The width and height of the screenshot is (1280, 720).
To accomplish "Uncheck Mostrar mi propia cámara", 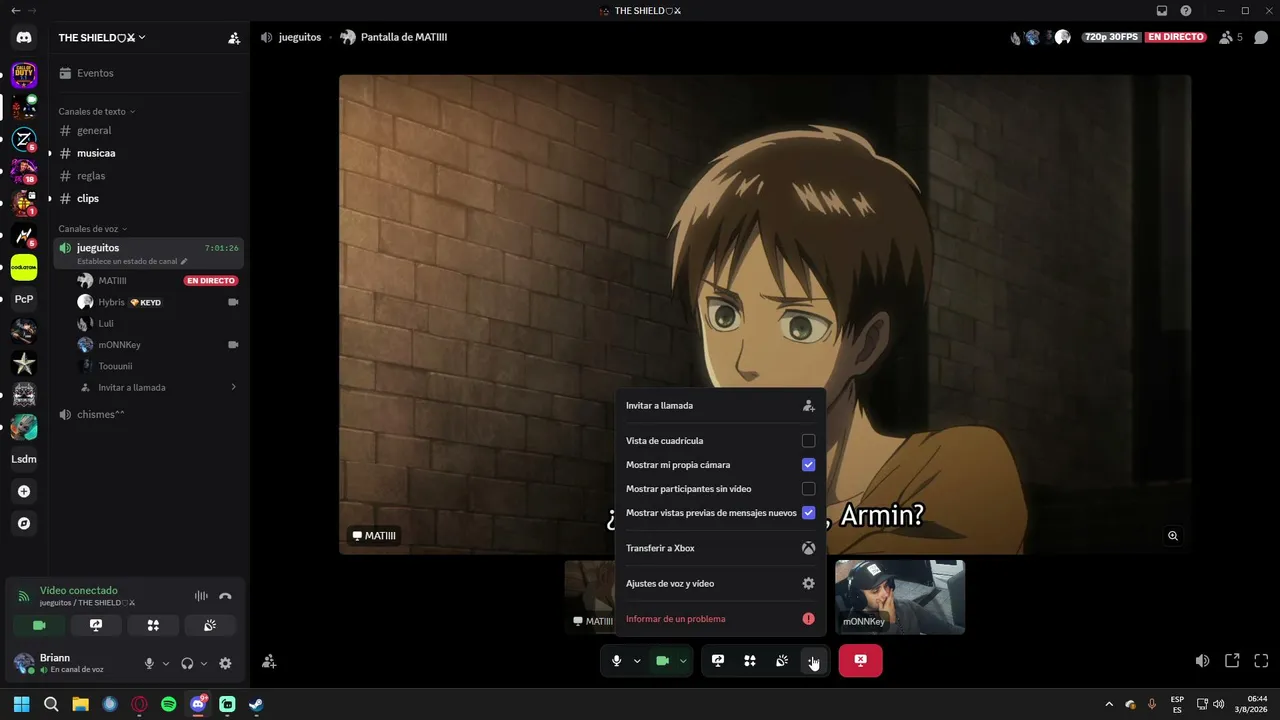I will (808, 465).
